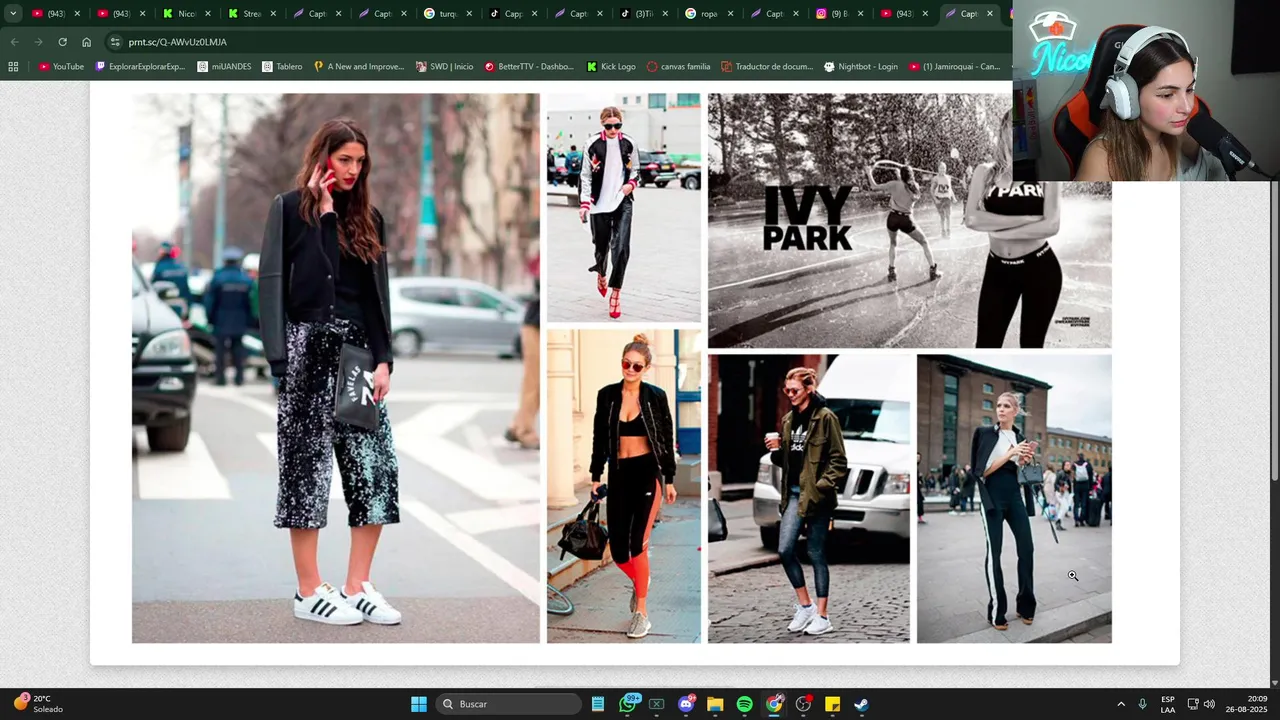Close the Instagram tab
This screenshot has height=720, width=1280.
point(861,14)
